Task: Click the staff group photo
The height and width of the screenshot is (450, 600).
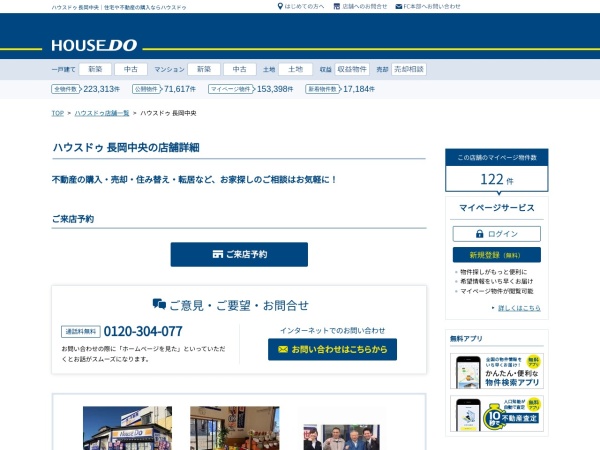Action: [x=341, y=437]
